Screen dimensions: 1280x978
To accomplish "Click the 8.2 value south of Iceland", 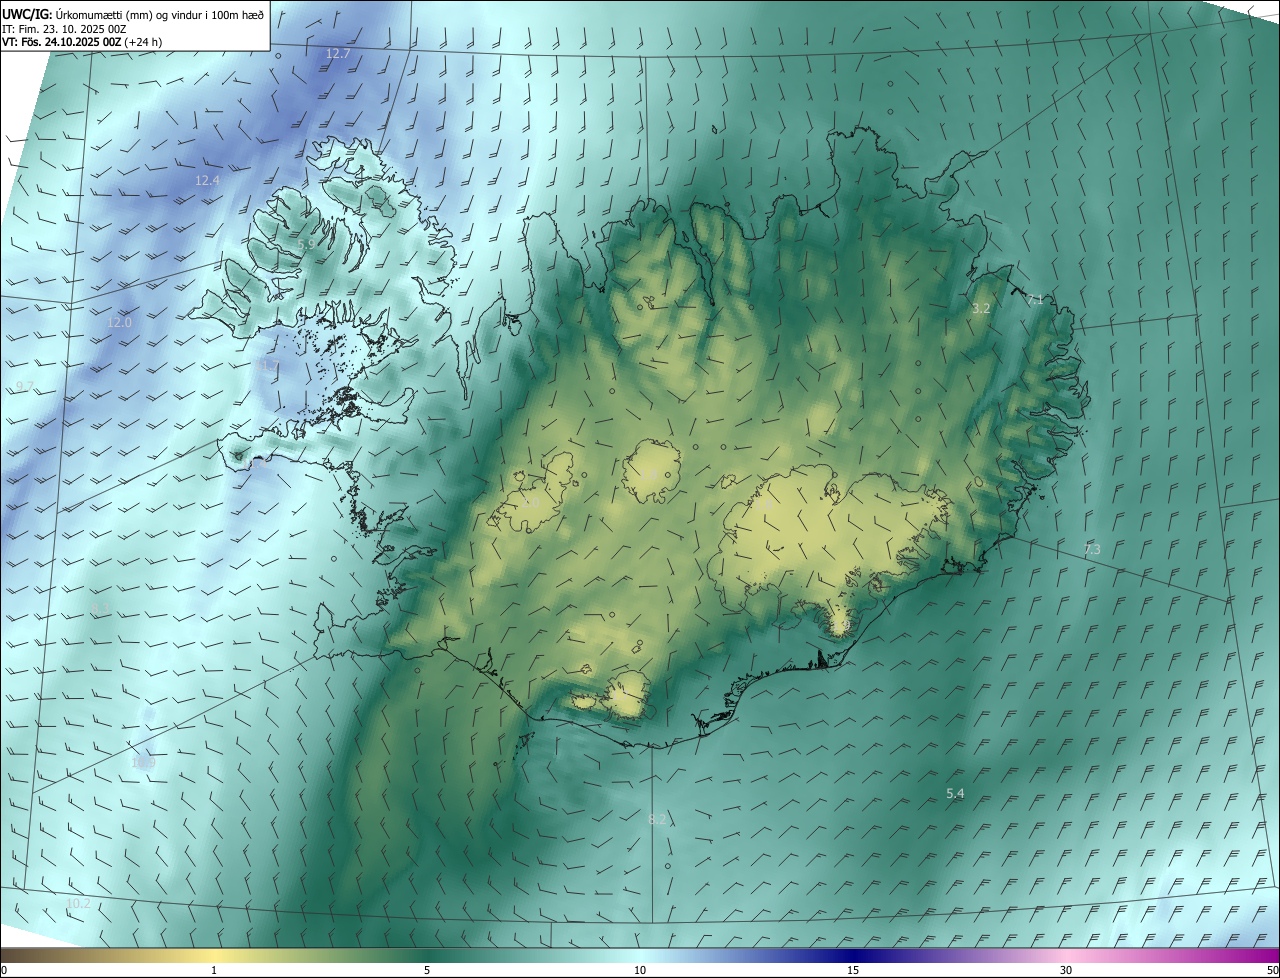I will [x=657, y=820].
